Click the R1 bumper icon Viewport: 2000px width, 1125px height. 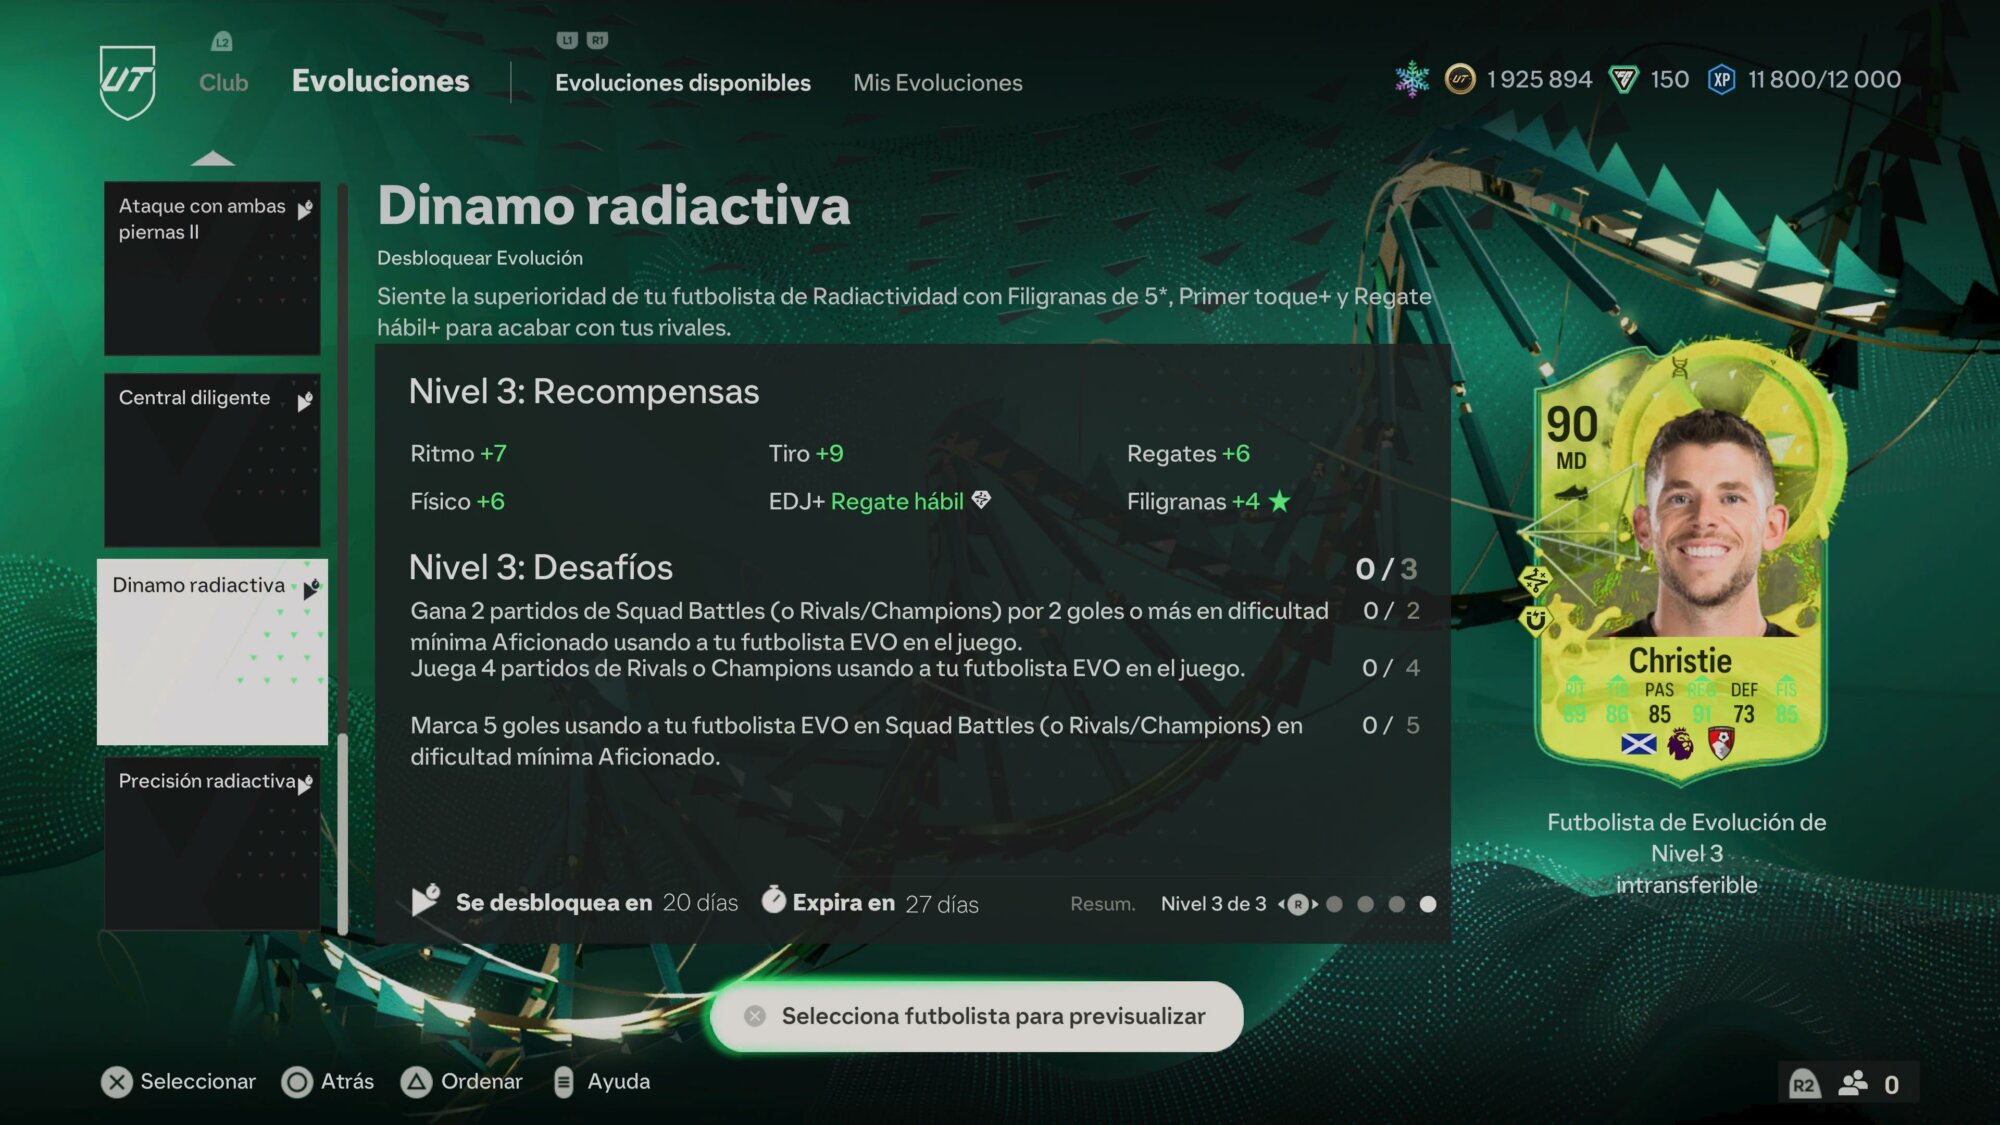pyautogui.click(x=597, y=40)
